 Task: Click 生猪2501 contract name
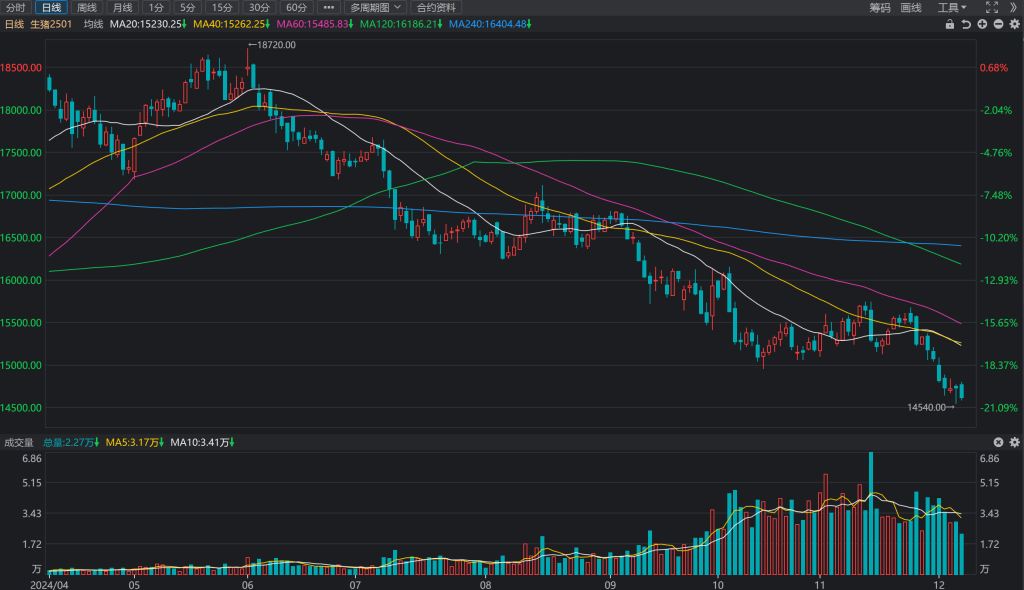pos(51,24)
